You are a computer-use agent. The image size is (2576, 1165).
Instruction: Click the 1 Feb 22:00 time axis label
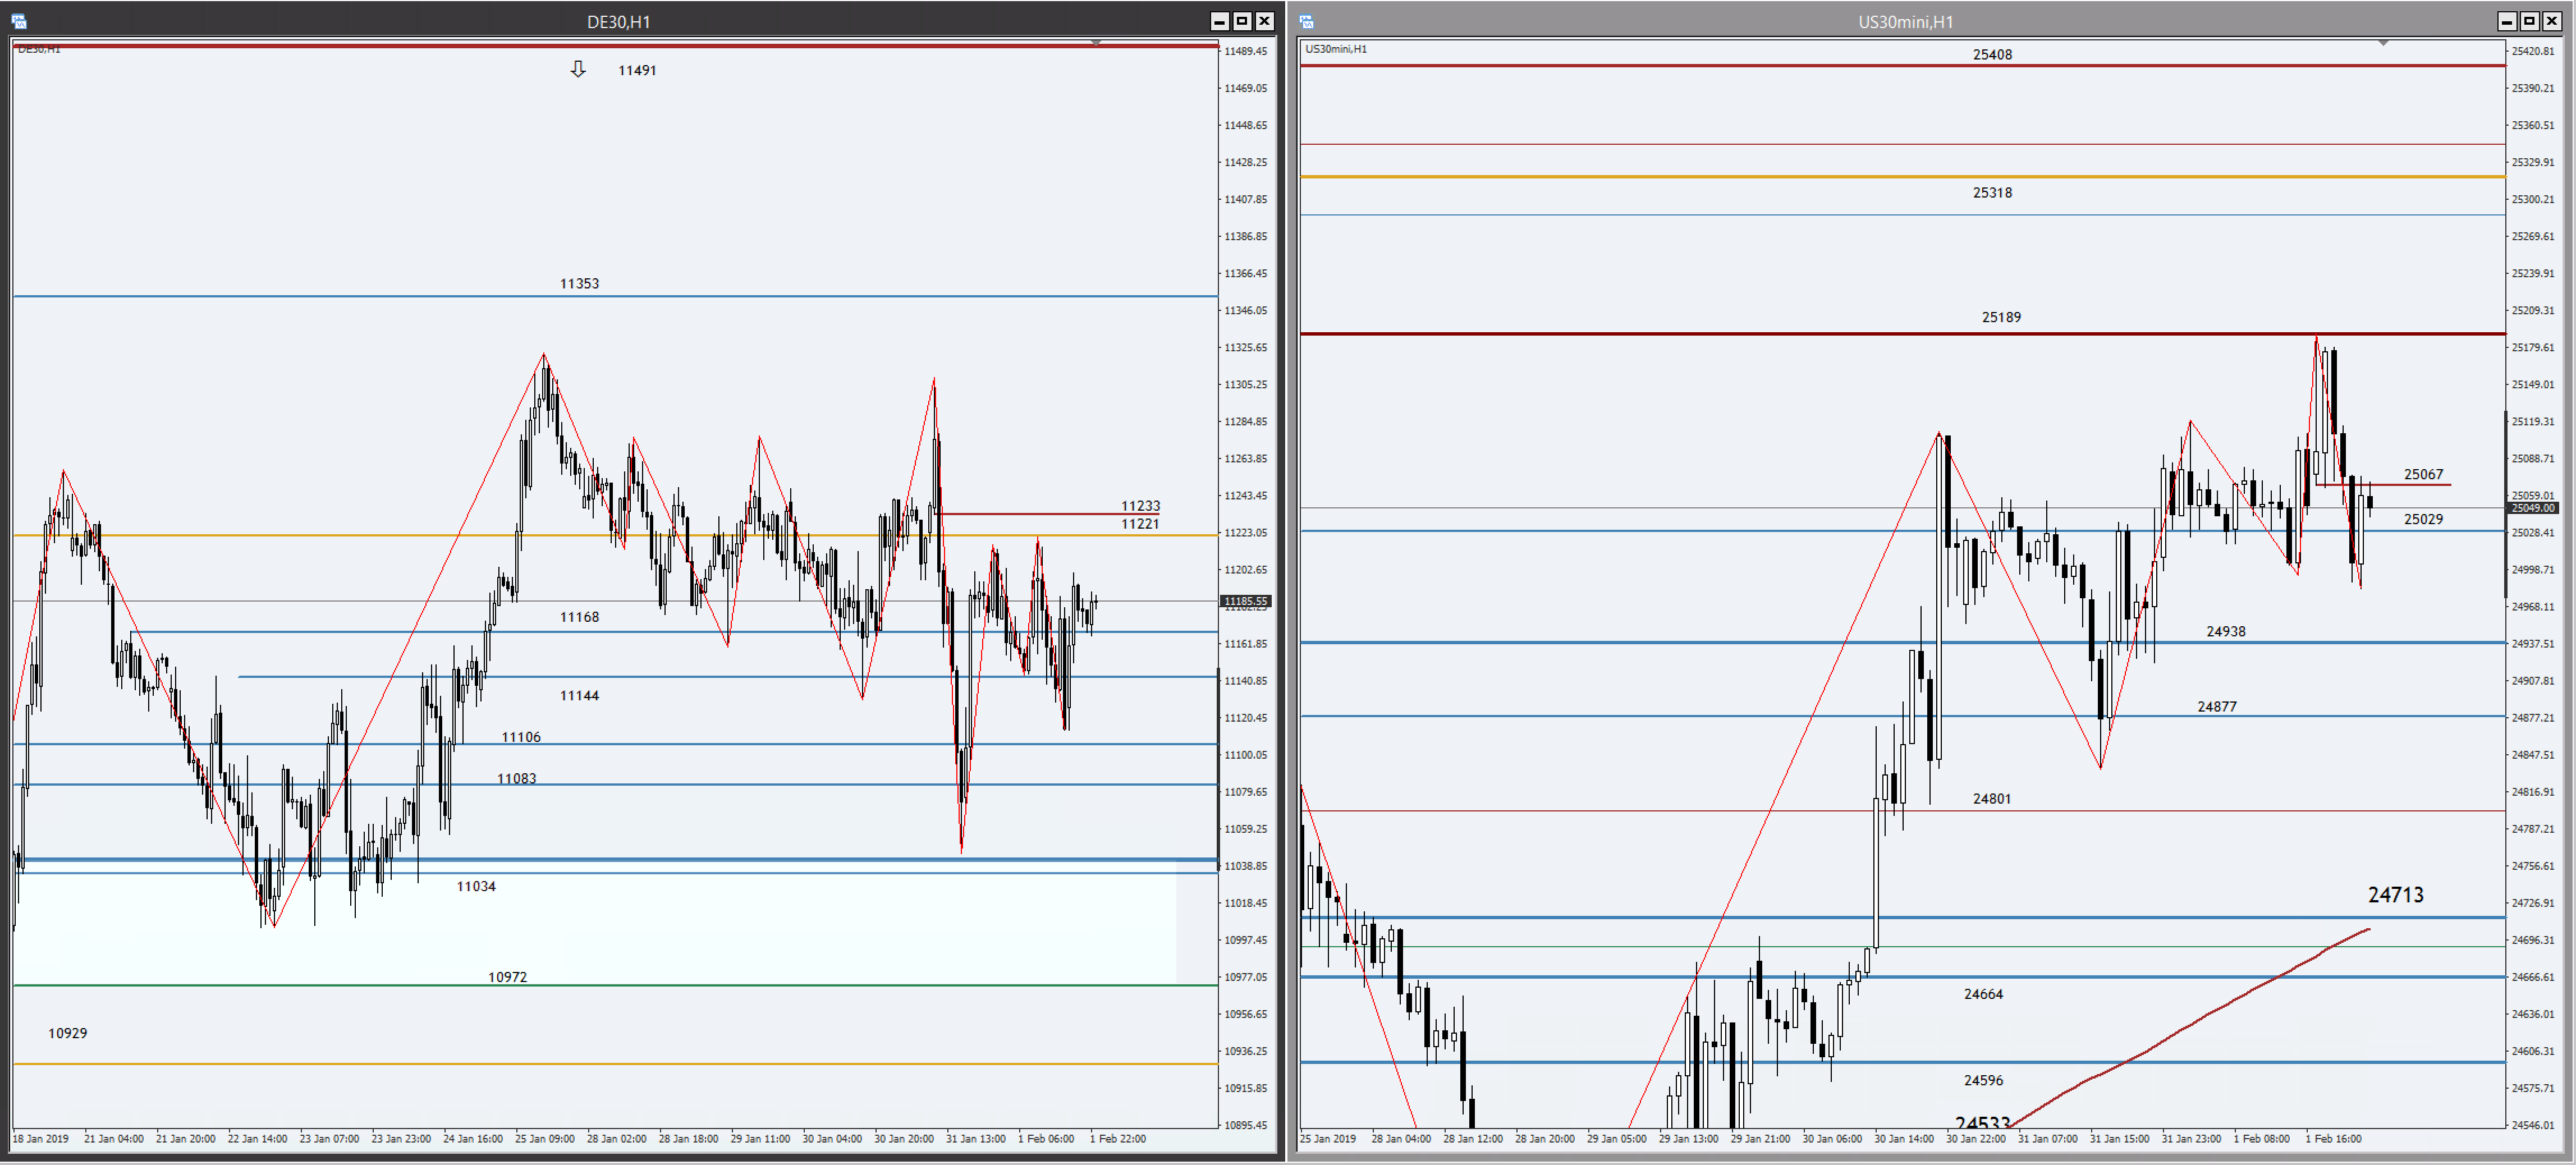(x=1117, y=1139)
